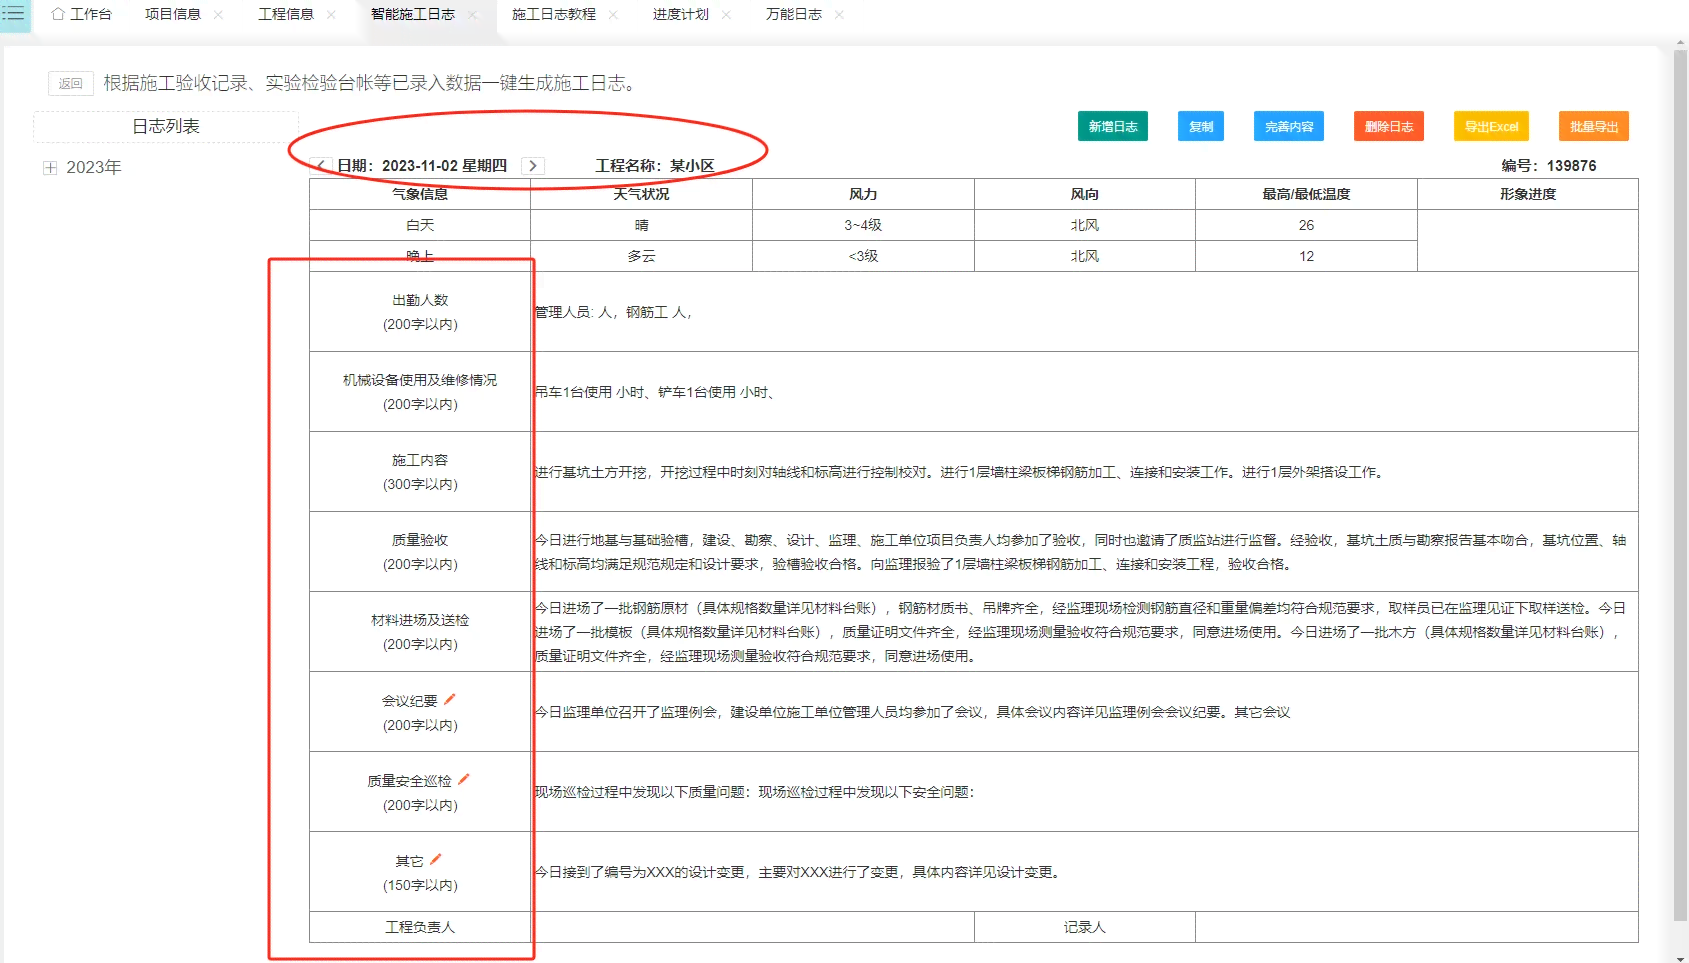The image size is (1689, 963).
Task: Click the edit pencil next to 会议纪要
Action: tap(450, 699)
